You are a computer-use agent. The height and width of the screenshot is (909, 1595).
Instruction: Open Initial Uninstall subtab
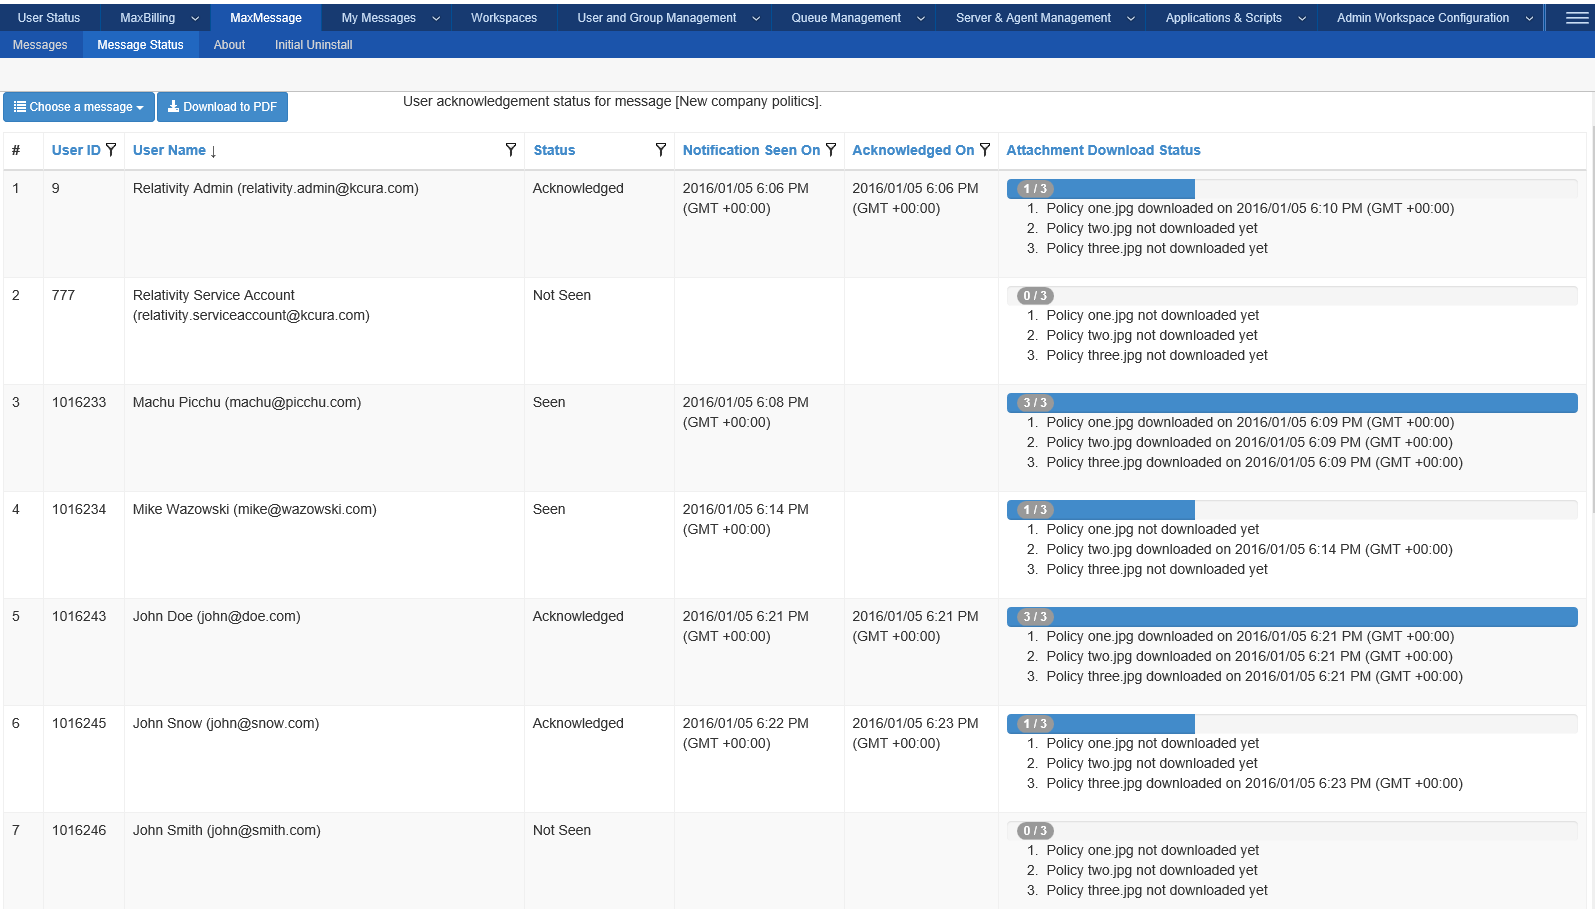point(314,45)
